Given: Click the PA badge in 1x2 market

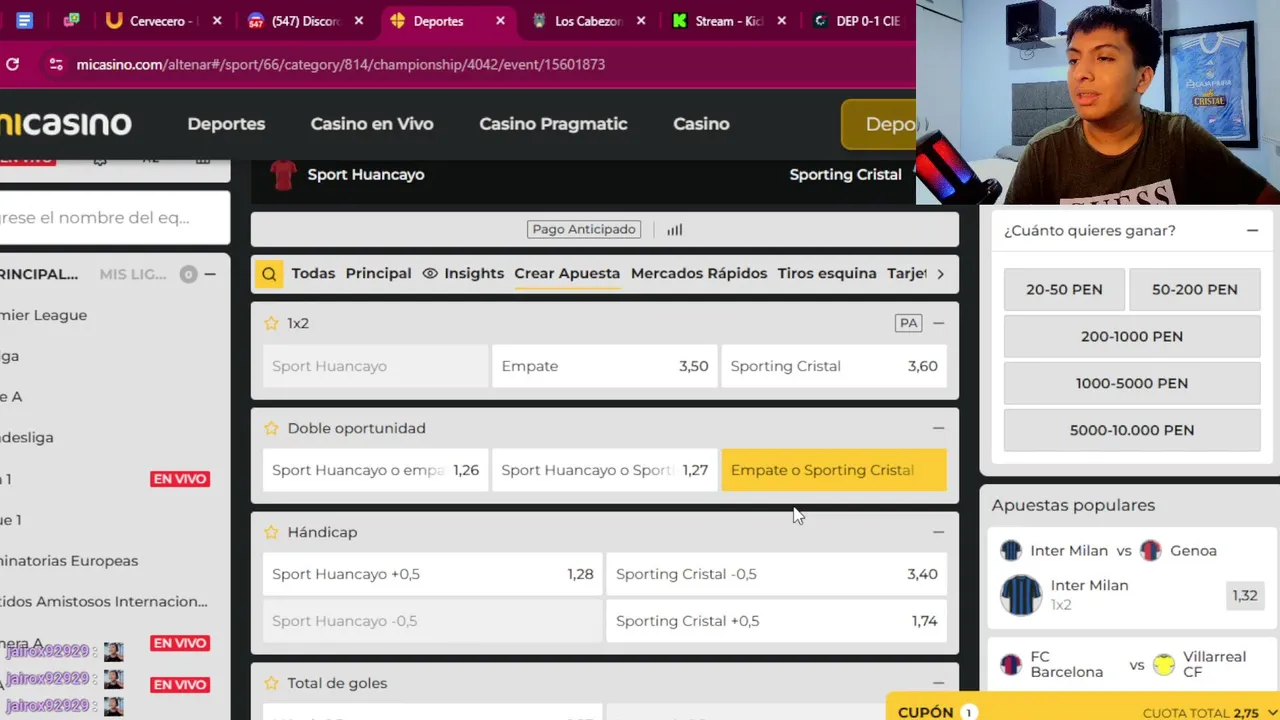Looking at the screenshot, I should 908,323.
